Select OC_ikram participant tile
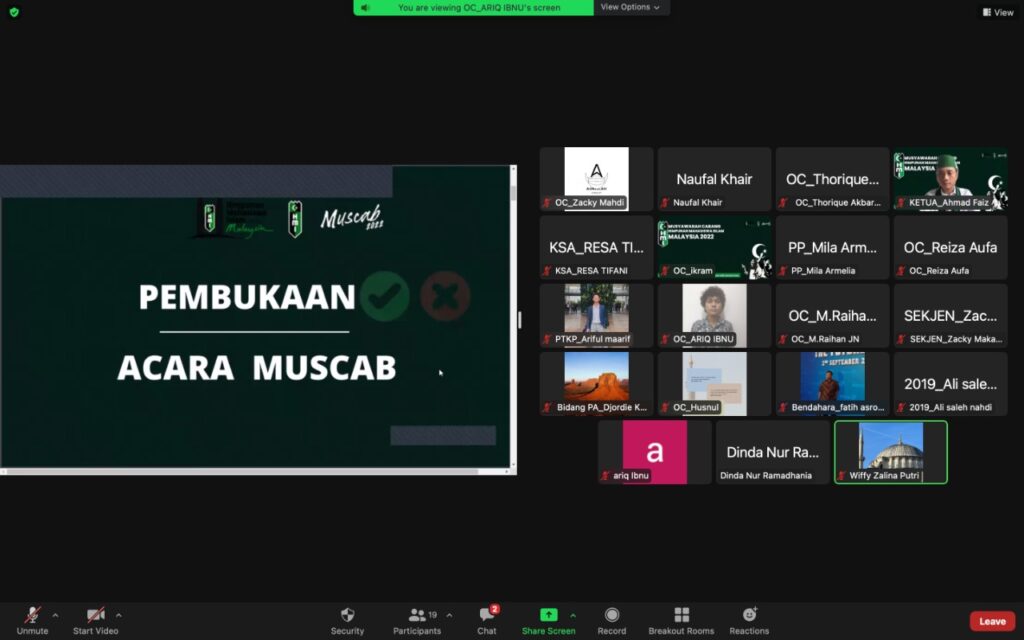 point(714,248)
